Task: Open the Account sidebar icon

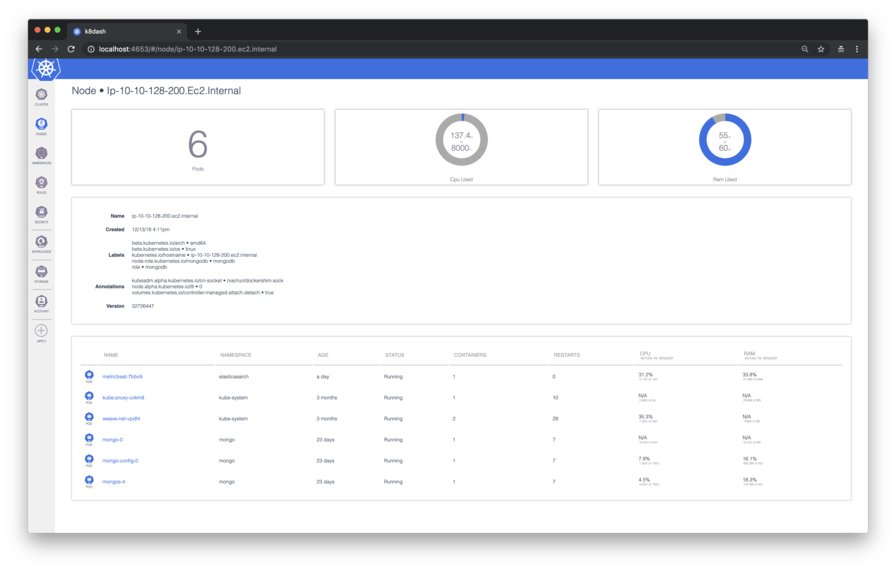Action: (41, 302)
